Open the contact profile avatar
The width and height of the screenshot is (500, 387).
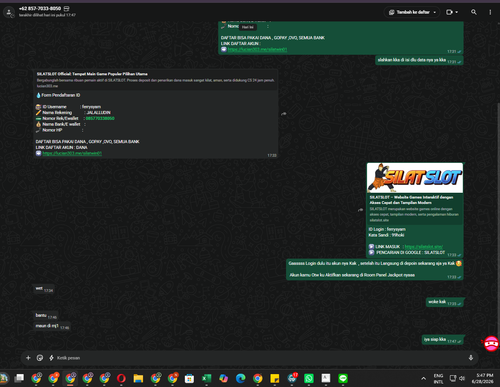(9, 12)
